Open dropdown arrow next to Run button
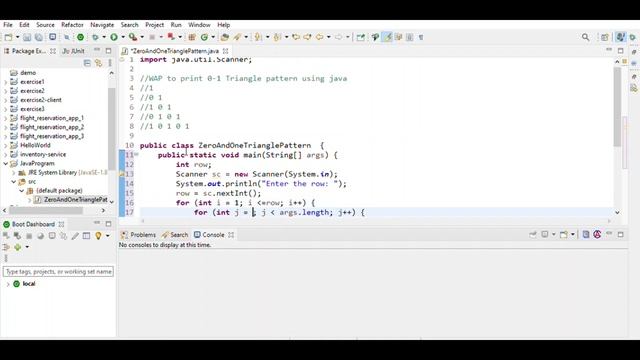This screenshot has width=640, height=360. point(122,37)
